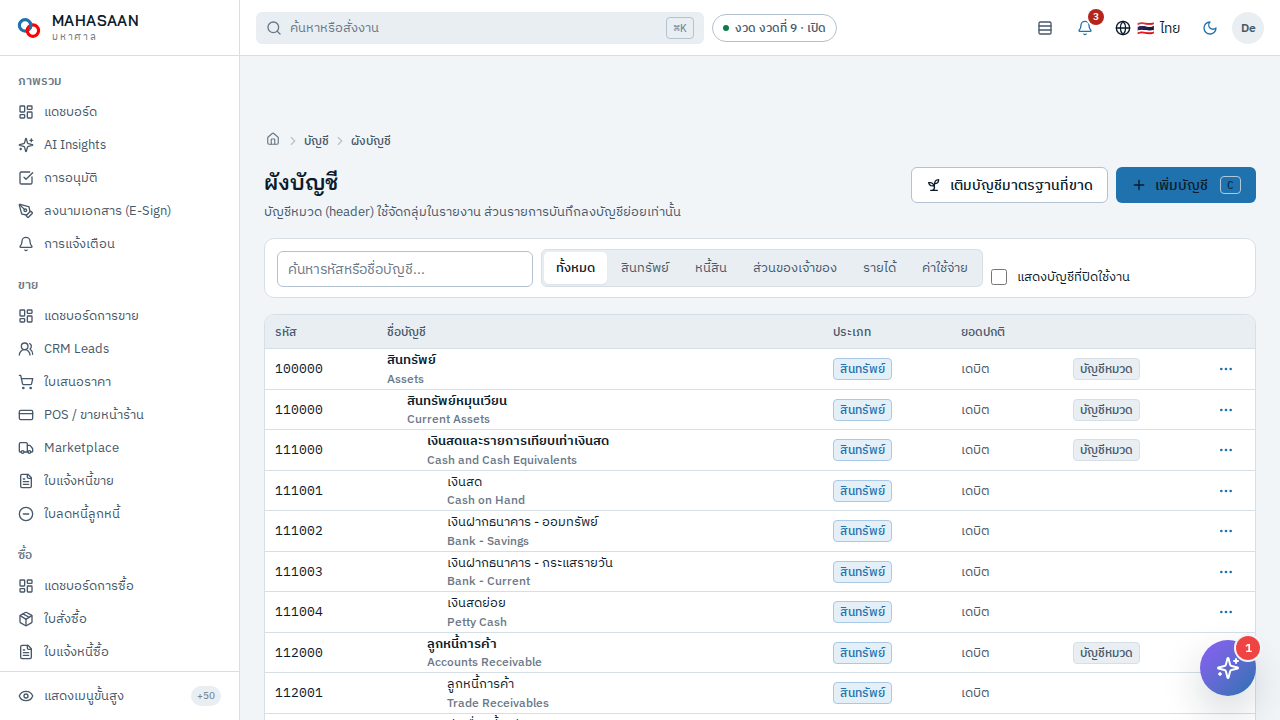Select the หนี้สิน filter tab

(711, 268)
